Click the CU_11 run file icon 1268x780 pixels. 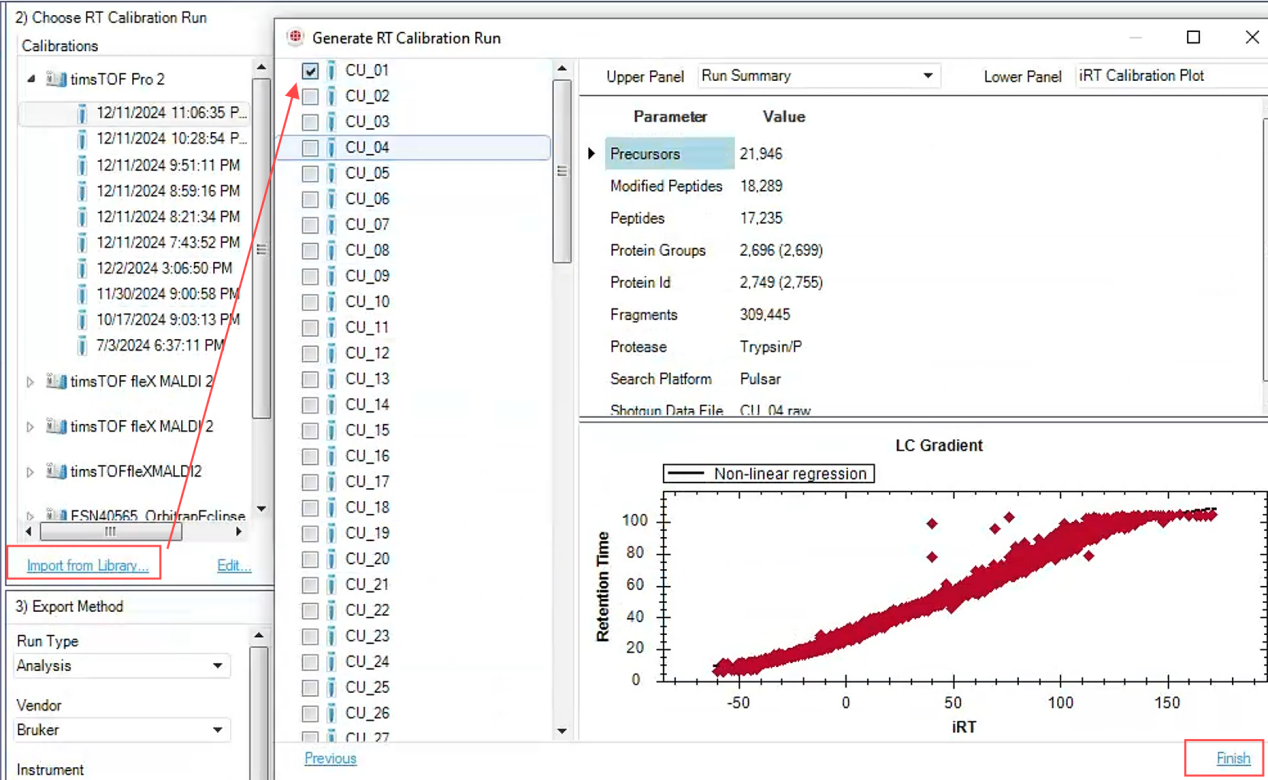pyautogui.click(x=332, y=328)
